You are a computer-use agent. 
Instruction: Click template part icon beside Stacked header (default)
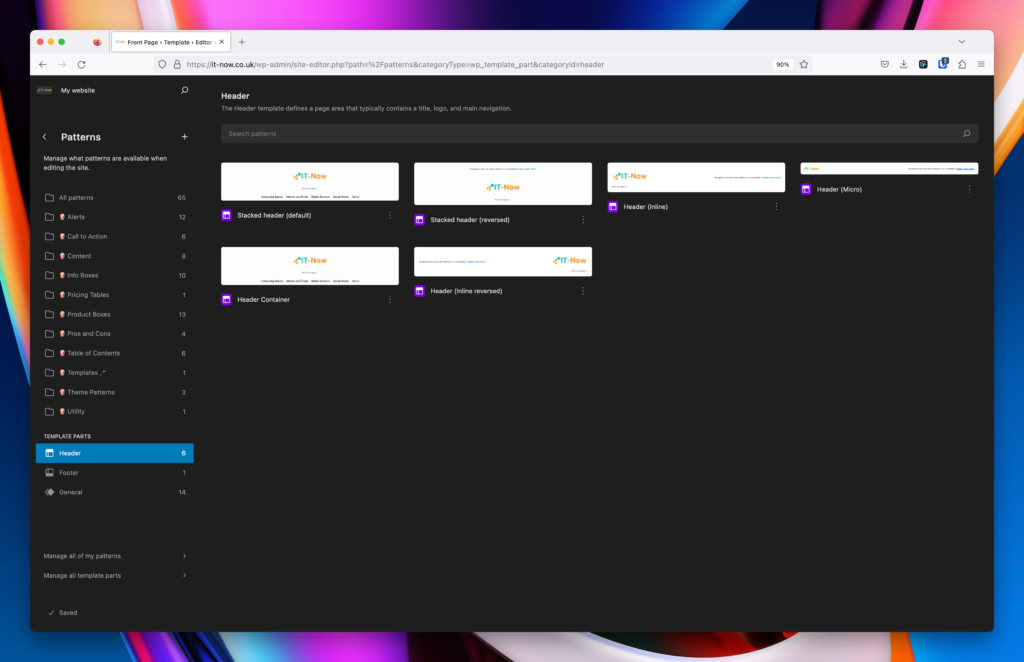[x=227, y=215]
